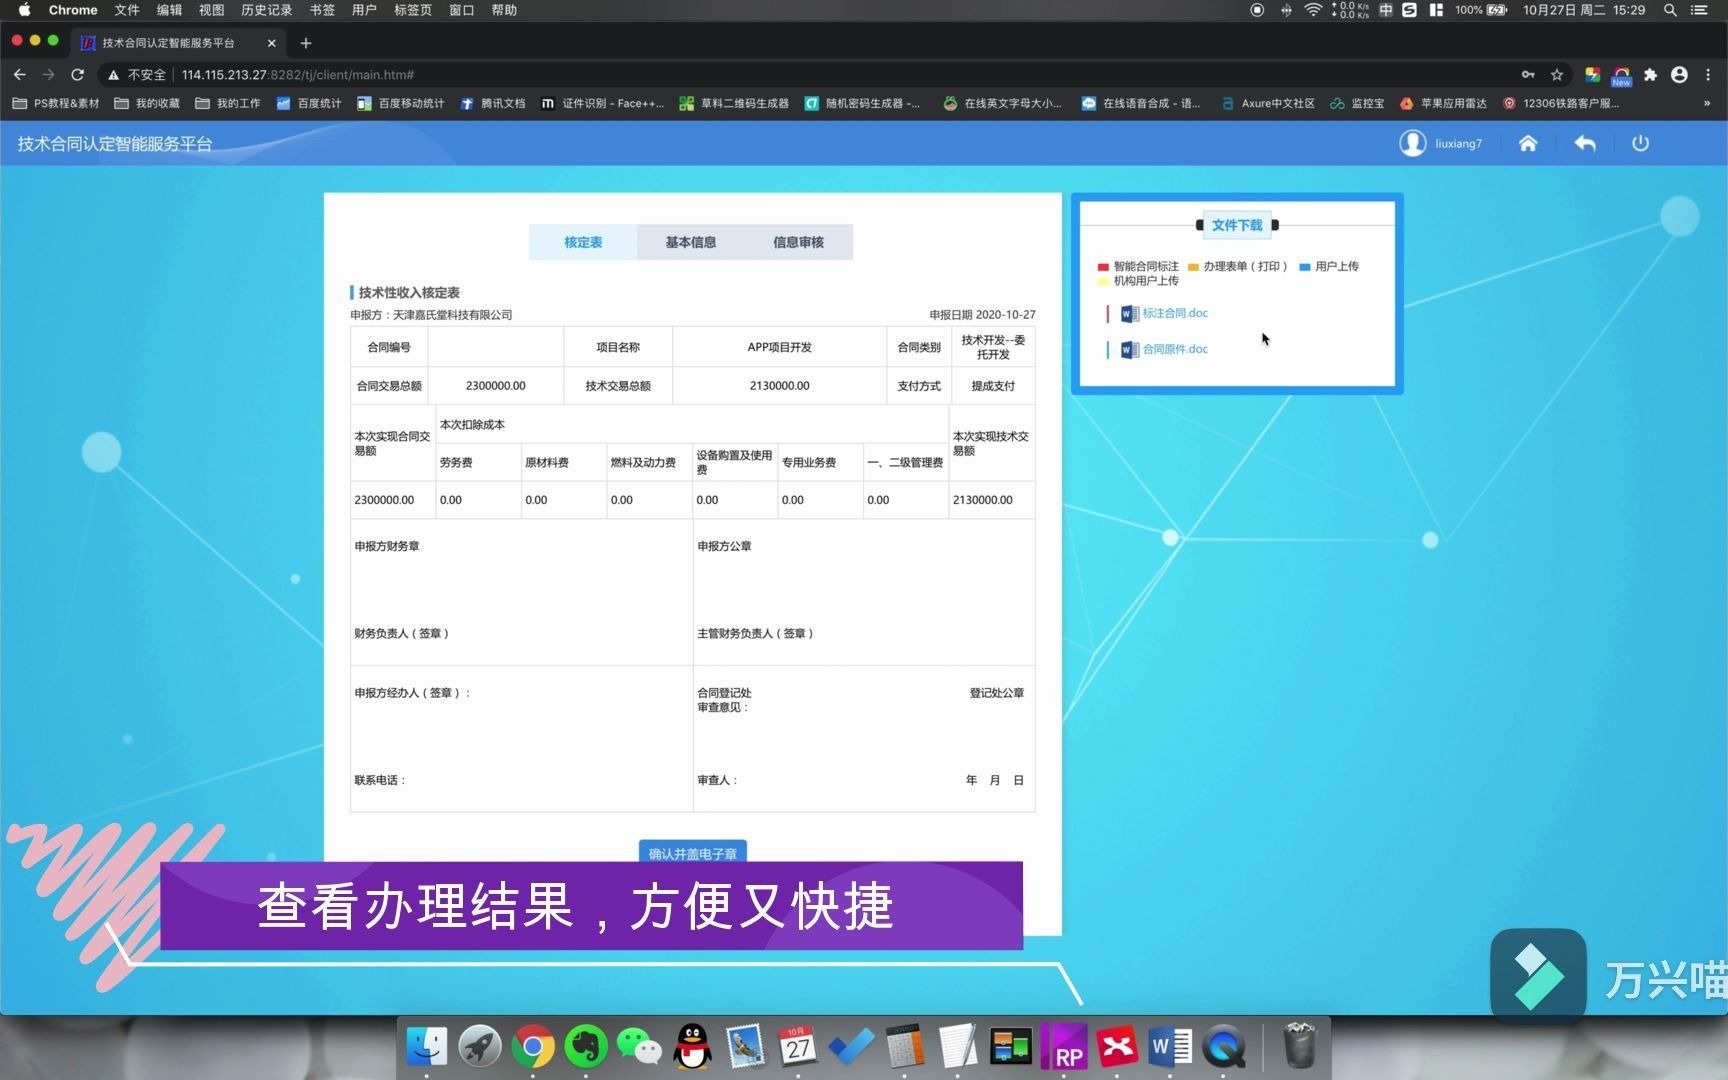Open the 历史记录 menu in the menu bar

pos(266,10)
